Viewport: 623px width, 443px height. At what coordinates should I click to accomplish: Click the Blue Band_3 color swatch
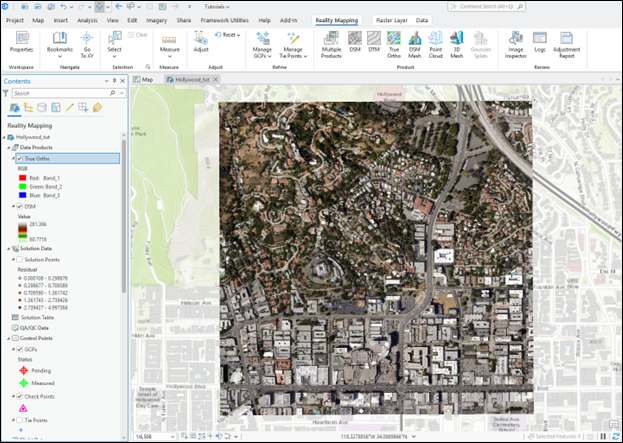pyautogui.click(x=23, y=195)
